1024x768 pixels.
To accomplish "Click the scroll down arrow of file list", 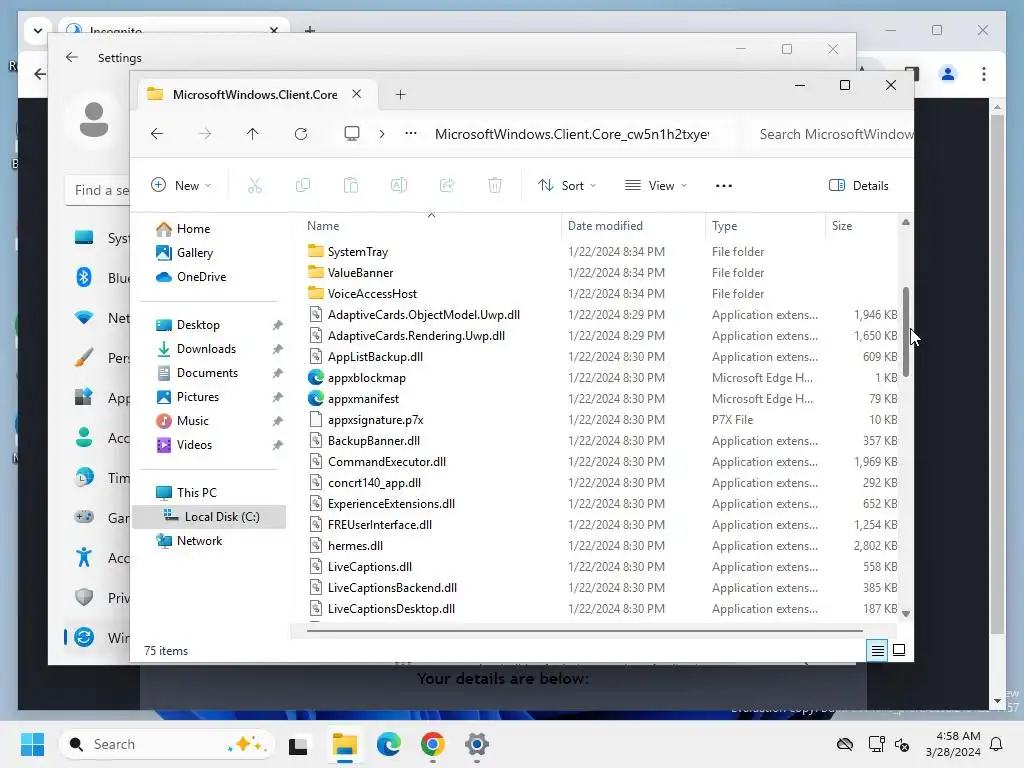I will pos(906,613).
